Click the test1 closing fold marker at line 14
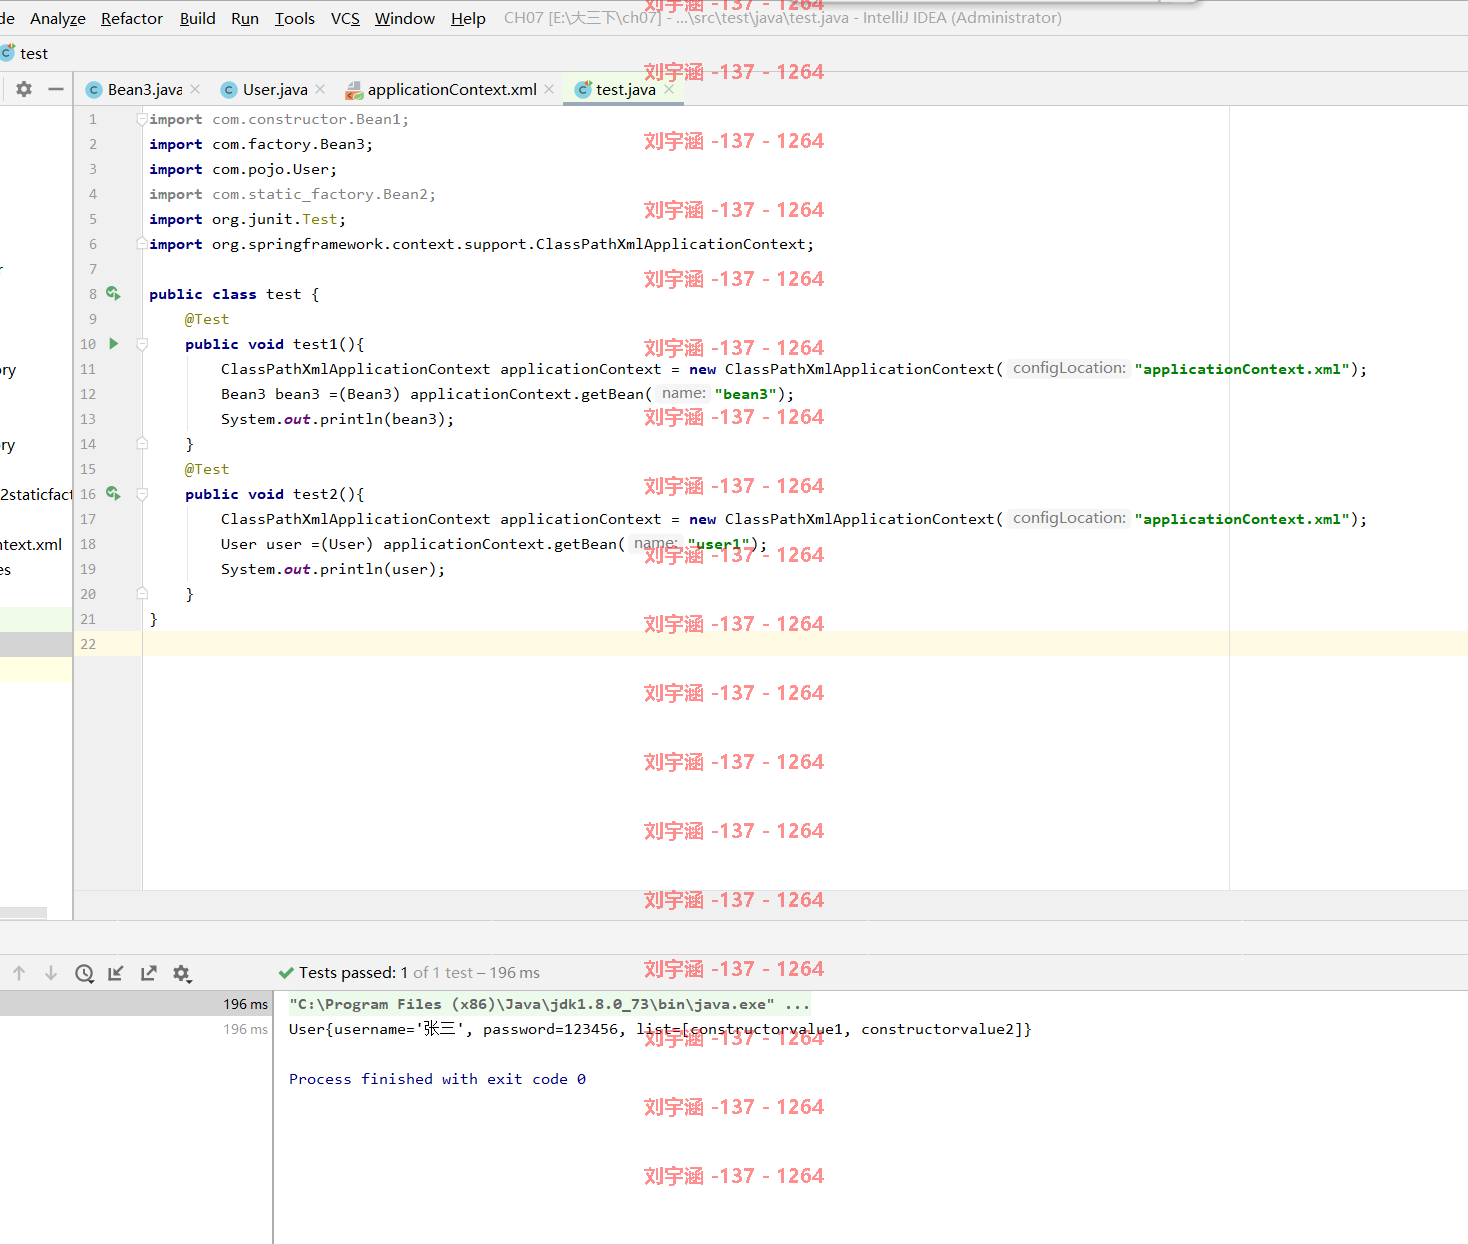Viewport: 1468px width, 1244px height. pyautogui.click(x=142, y=443)
